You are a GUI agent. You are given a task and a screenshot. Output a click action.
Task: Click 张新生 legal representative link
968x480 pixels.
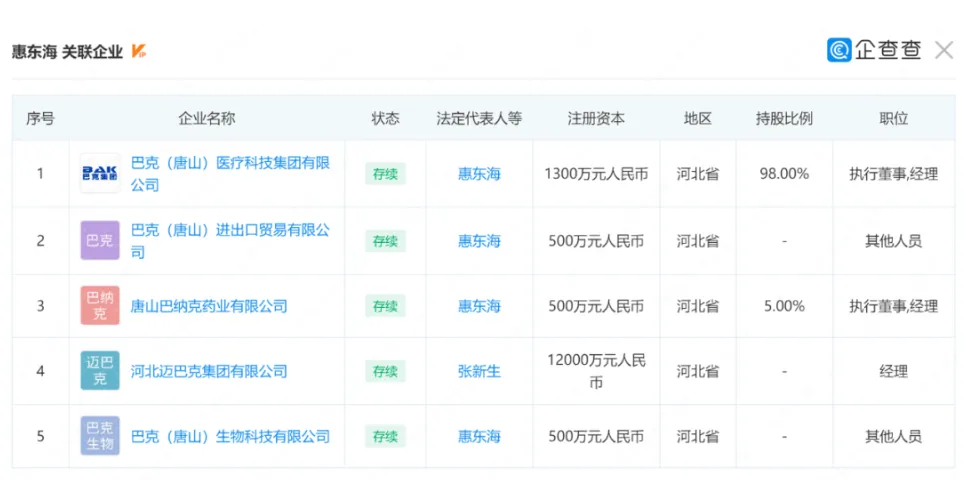[479, 371]
